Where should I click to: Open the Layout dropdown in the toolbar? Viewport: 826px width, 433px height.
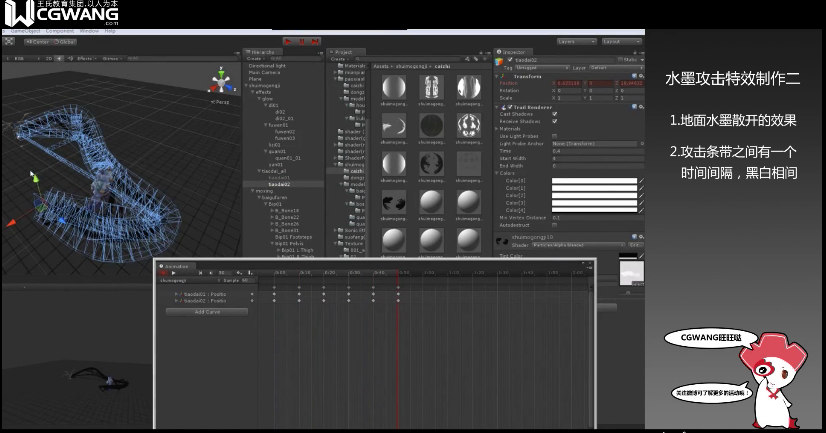[x=622, y=41]
